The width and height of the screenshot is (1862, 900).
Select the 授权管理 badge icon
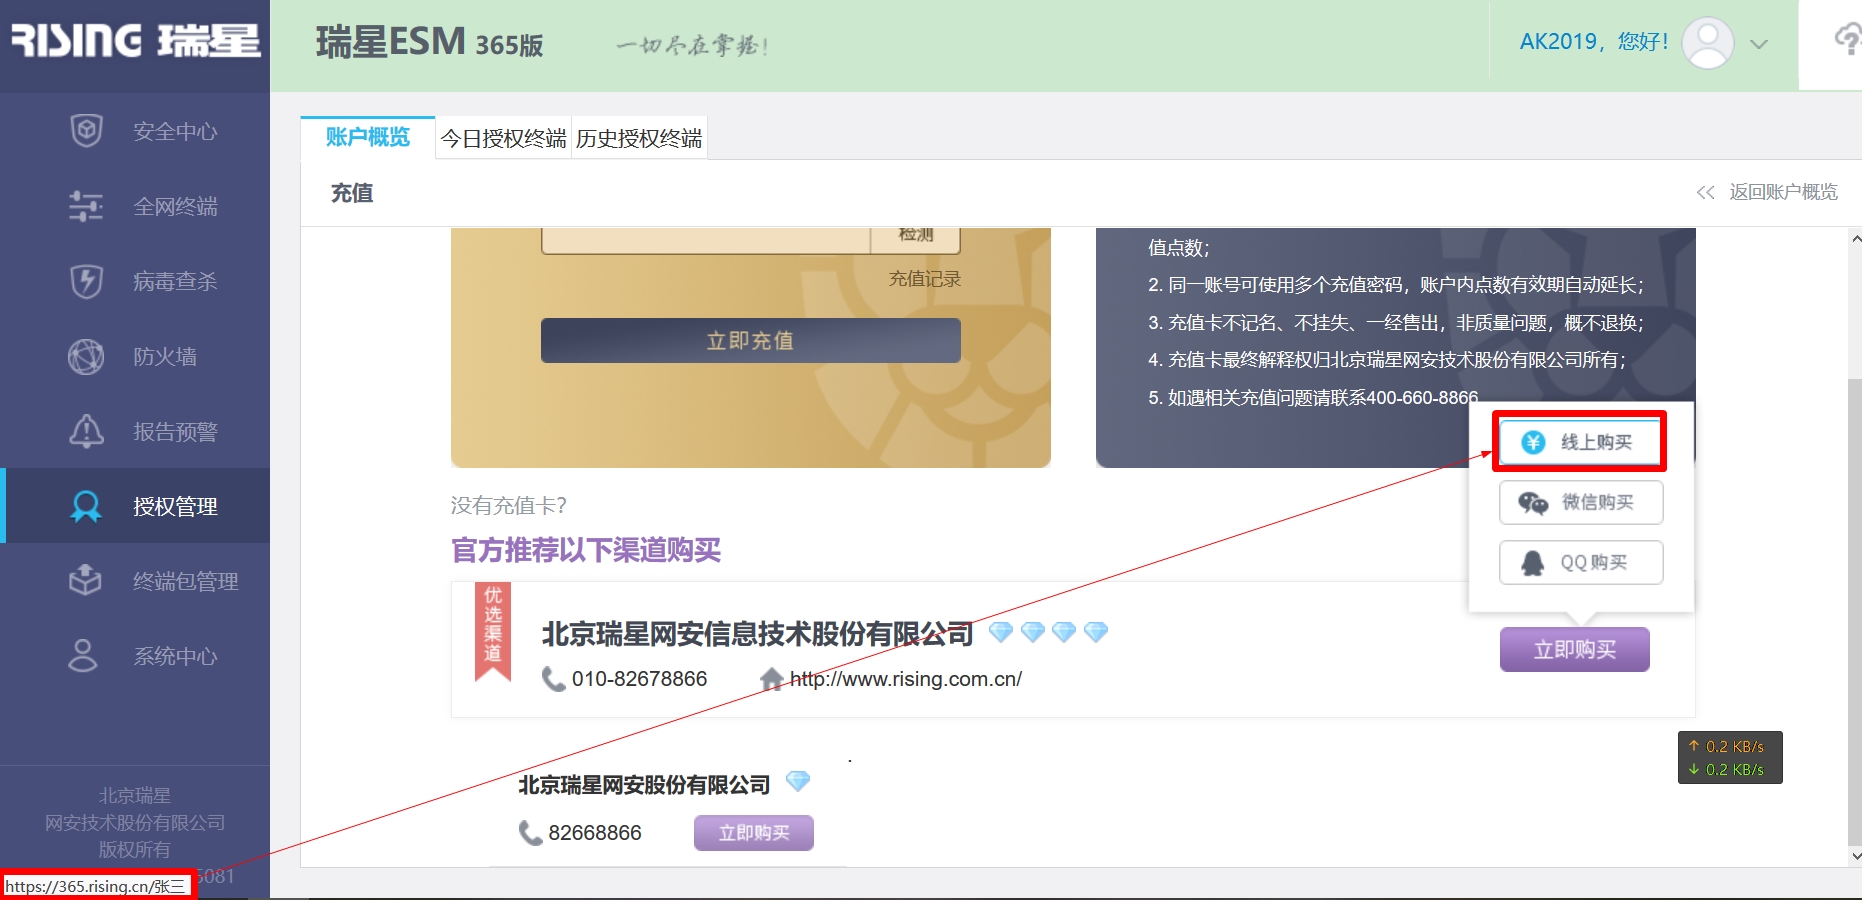(86, 506)
